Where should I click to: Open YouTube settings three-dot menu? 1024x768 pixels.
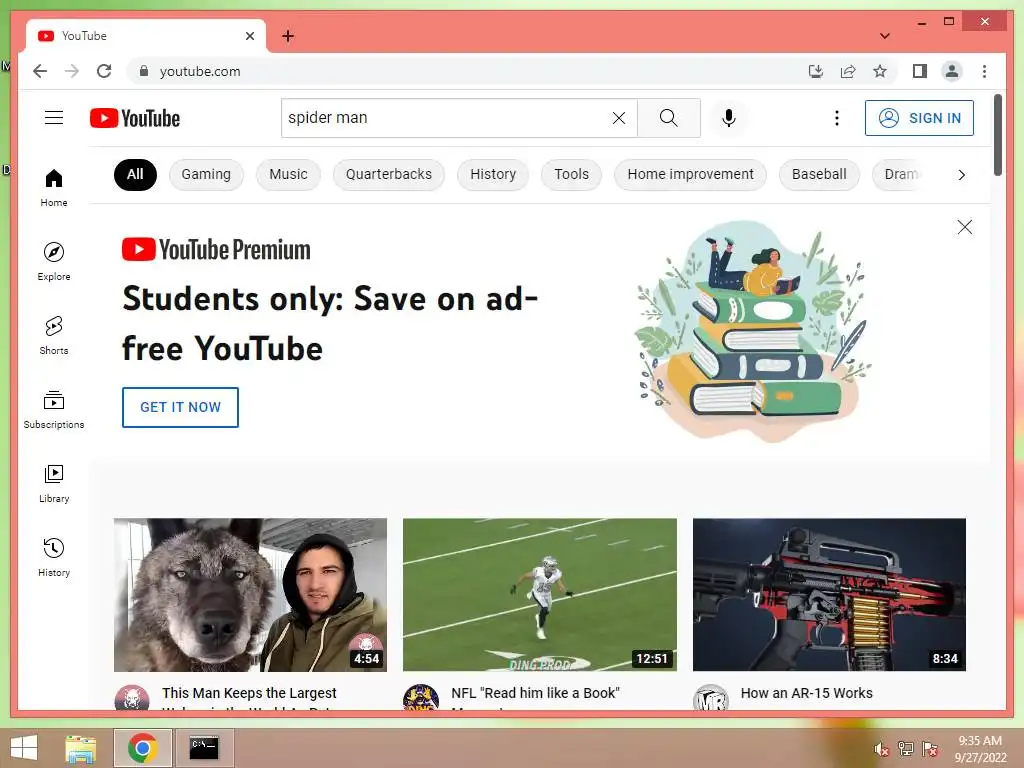tap(837, 118)
